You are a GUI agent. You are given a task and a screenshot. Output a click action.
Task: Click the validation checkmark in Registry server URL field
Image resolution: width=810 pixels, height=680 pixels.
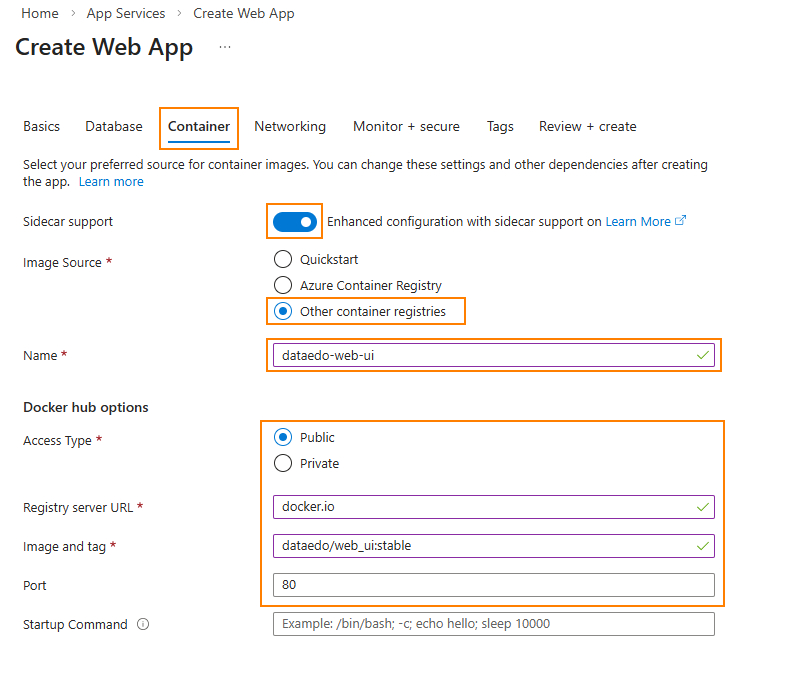(699, 507)
